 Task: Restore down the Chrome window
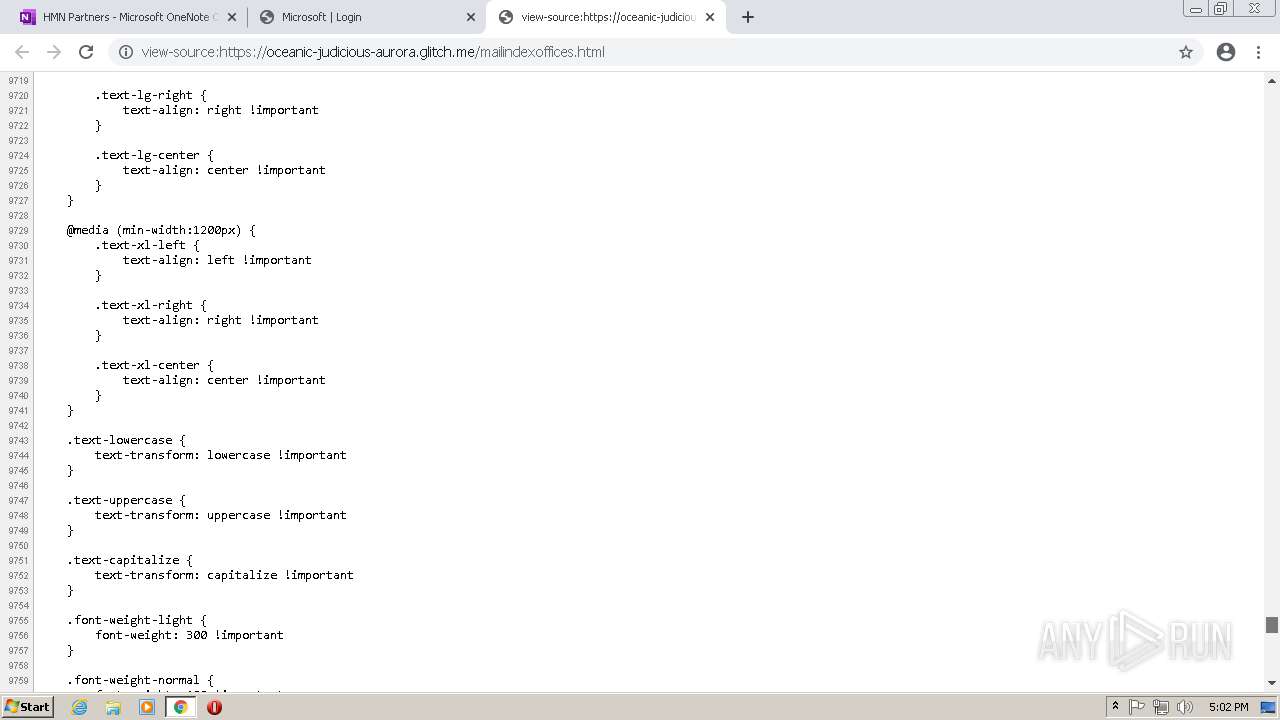pos(1221,9)
